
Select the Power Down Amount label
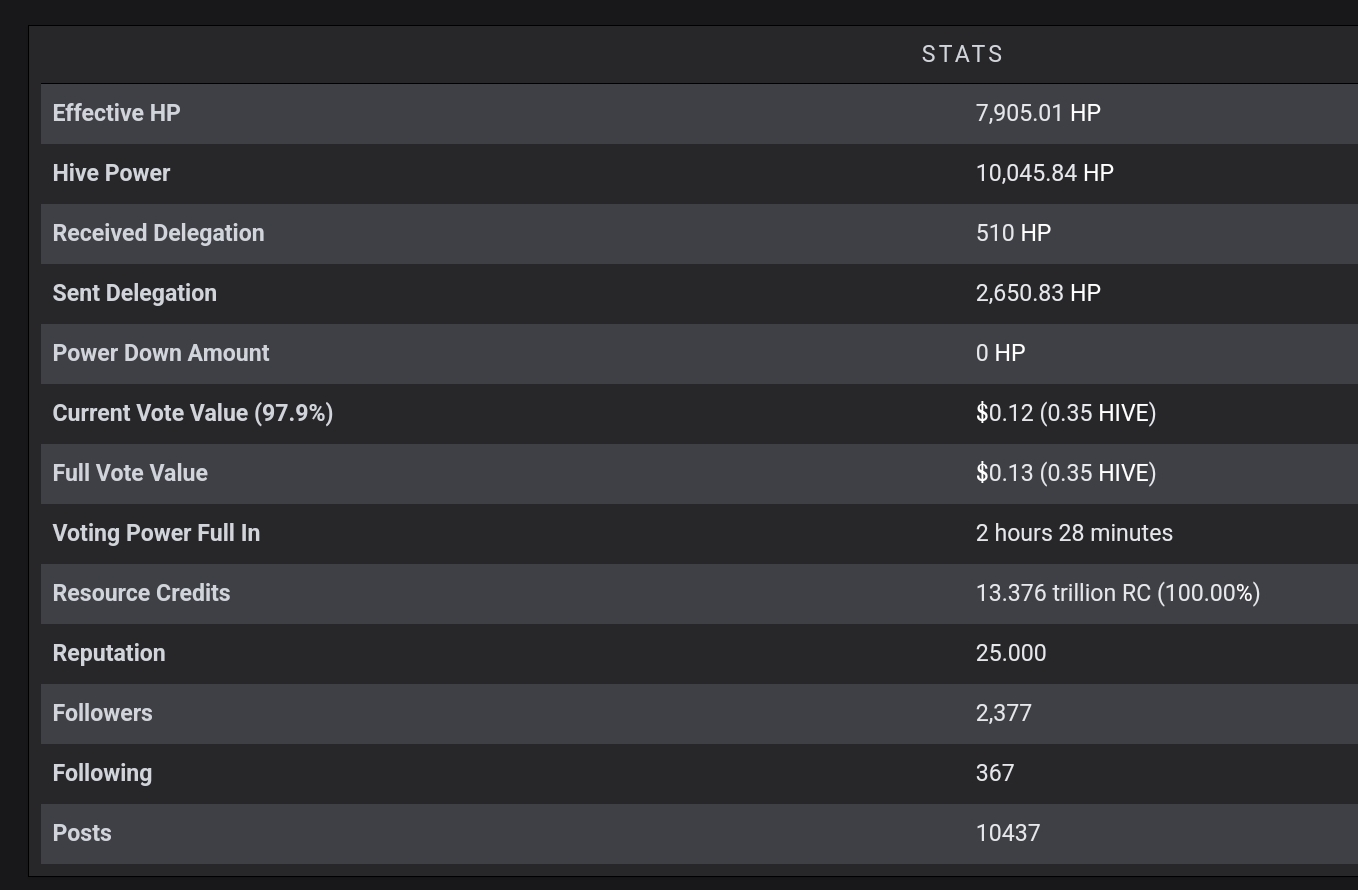click(x=160, y=353)
